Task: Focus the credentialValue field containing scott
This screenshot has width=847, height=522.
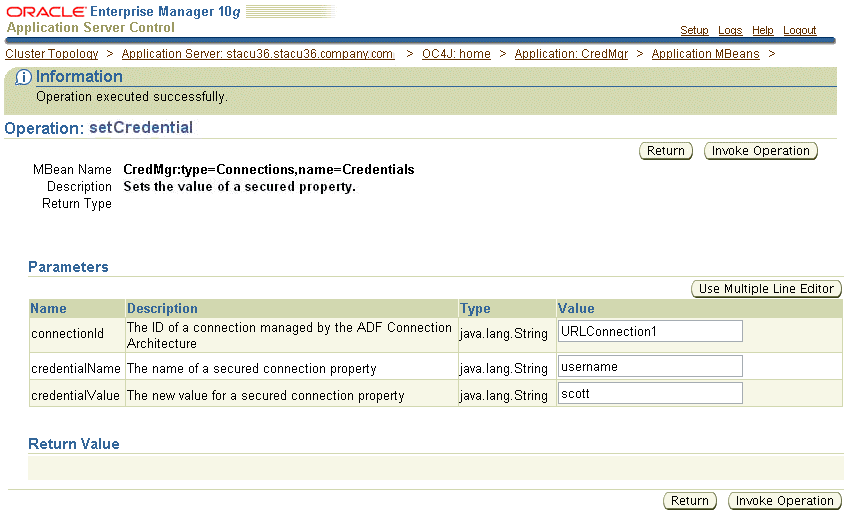Action: pyautogui.click(x=650, y=393)
